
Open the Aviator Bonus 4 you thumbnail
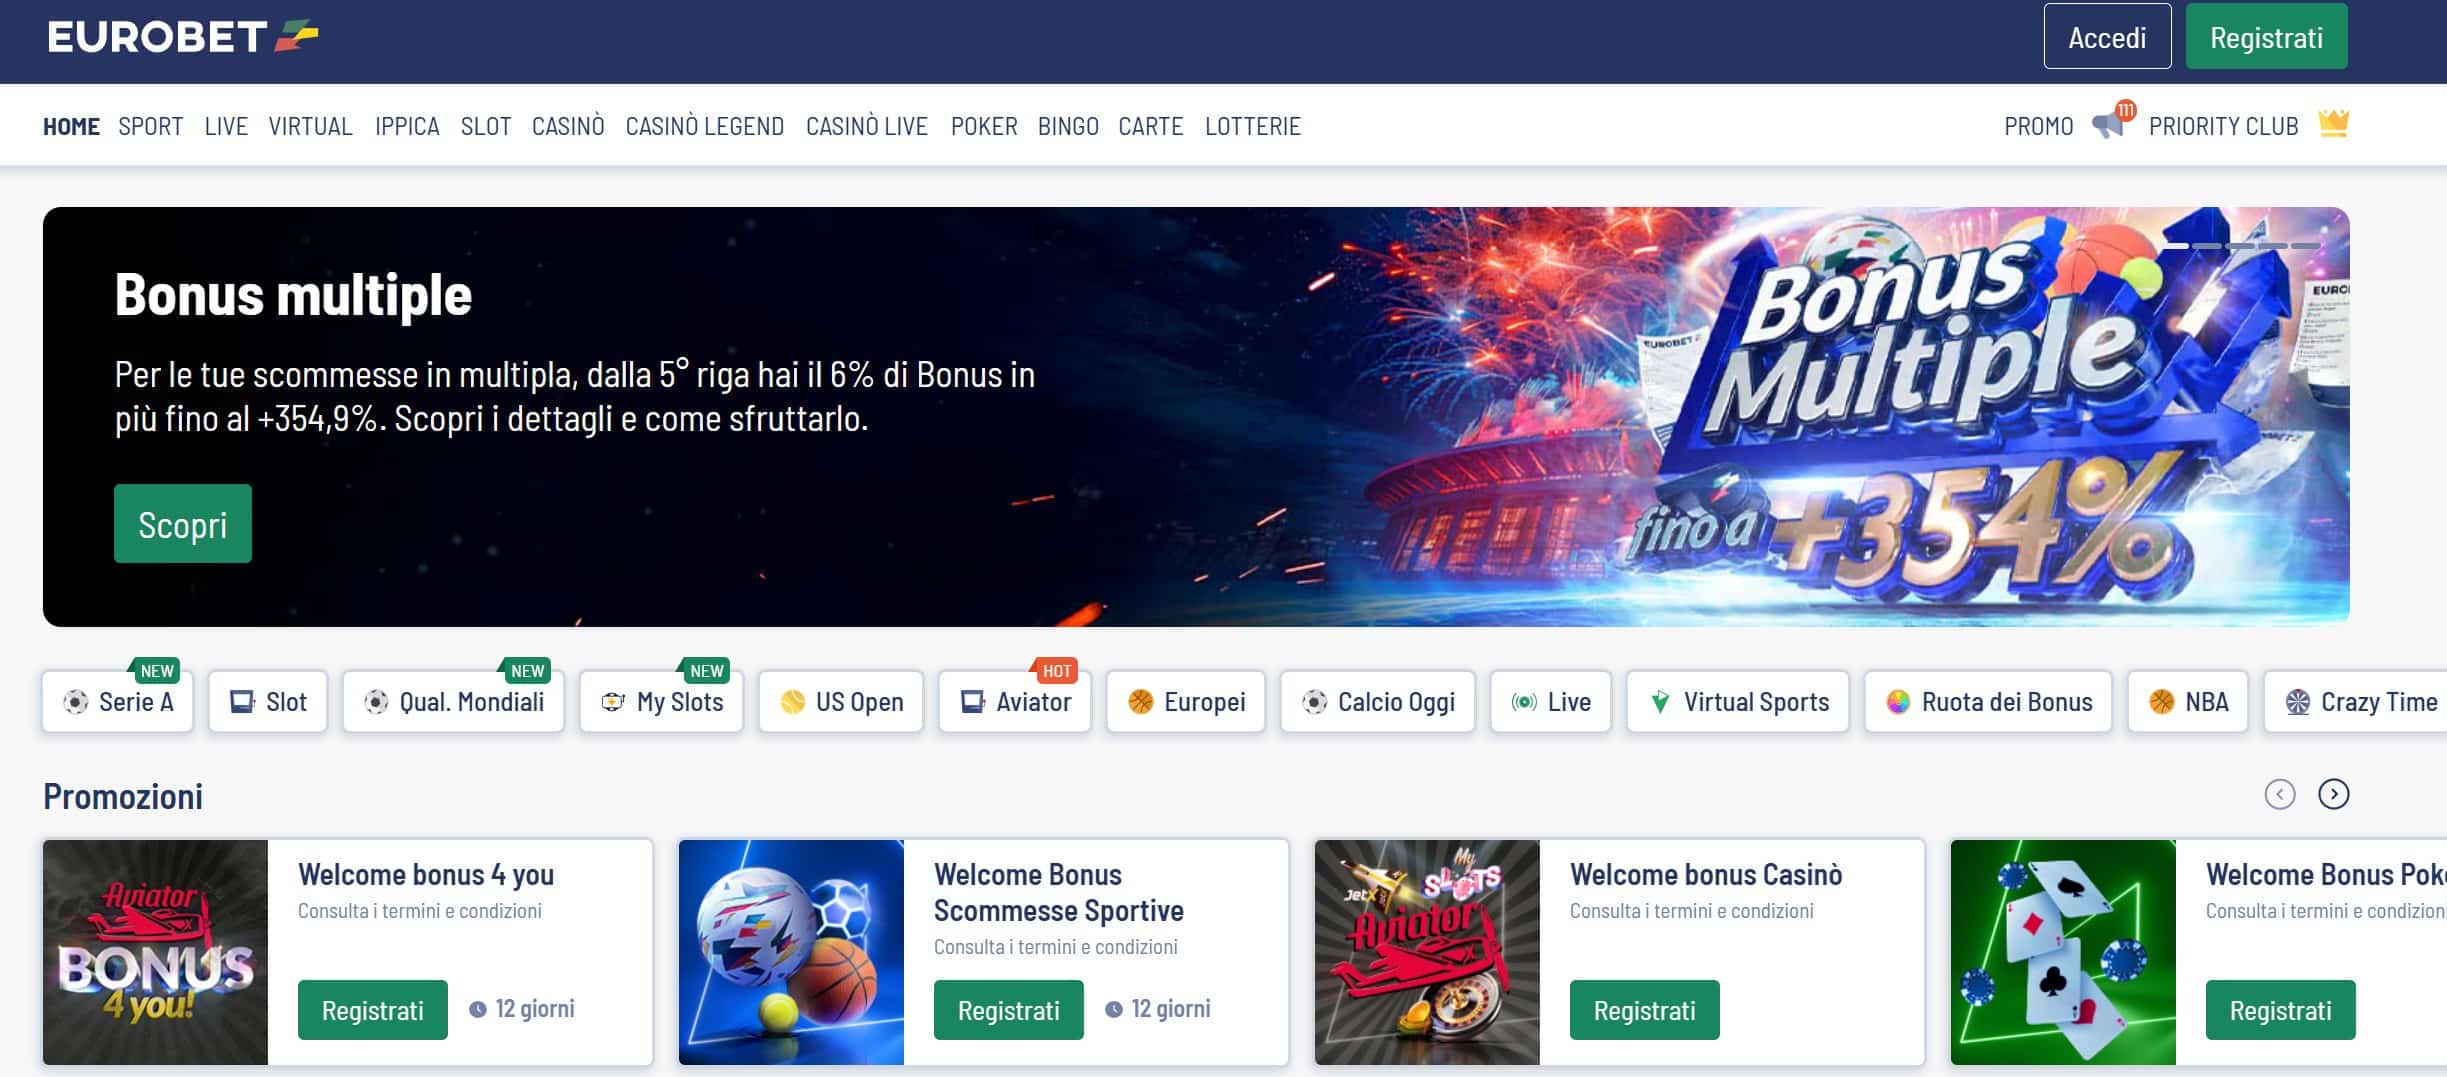click(x=156, y=952)
